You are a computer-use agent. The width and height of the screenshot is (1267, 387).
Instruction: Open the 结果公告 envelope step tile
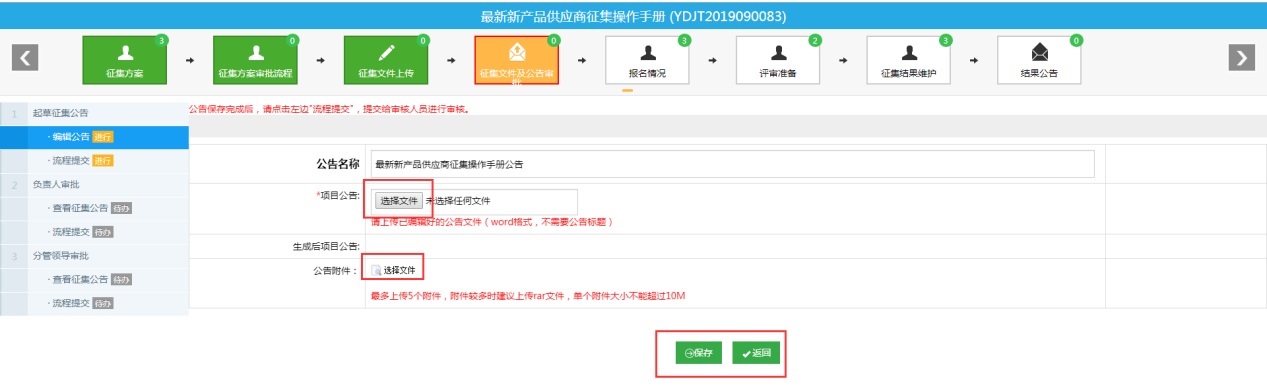(1040, 60)
